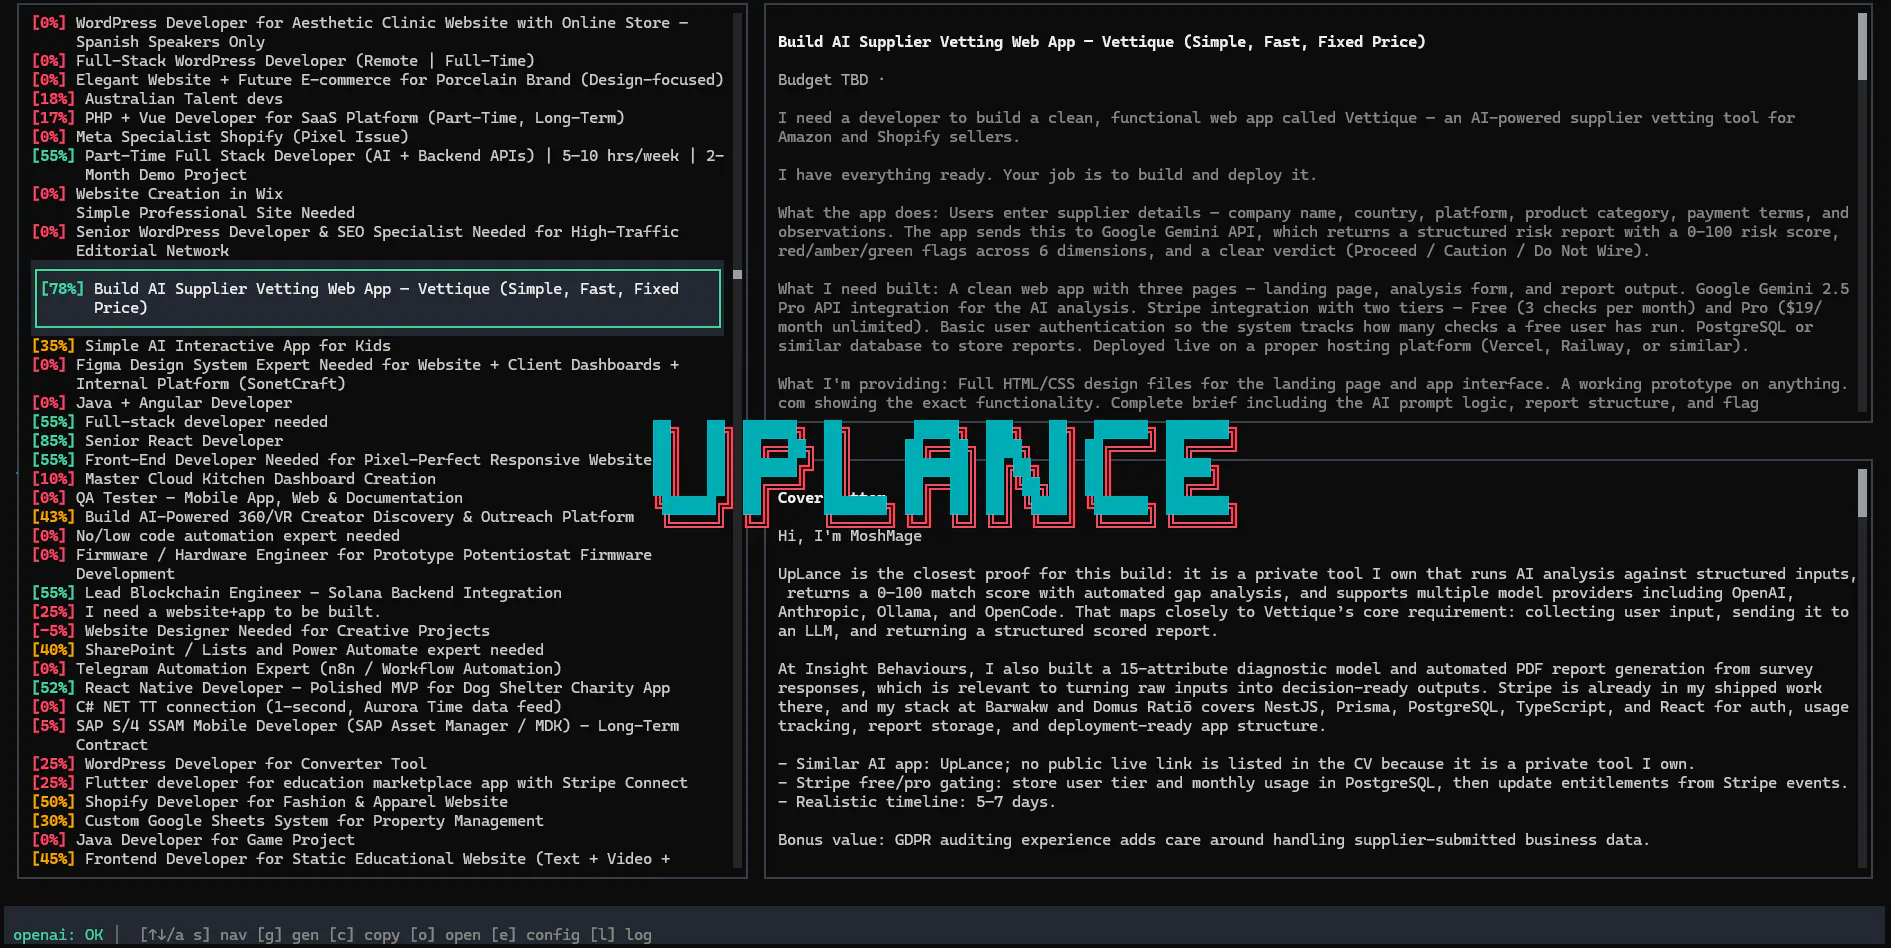This screenshot has height=948, width=1891.
Task: Select the Flutter developer education marketplace job
Action: point(378,783)
